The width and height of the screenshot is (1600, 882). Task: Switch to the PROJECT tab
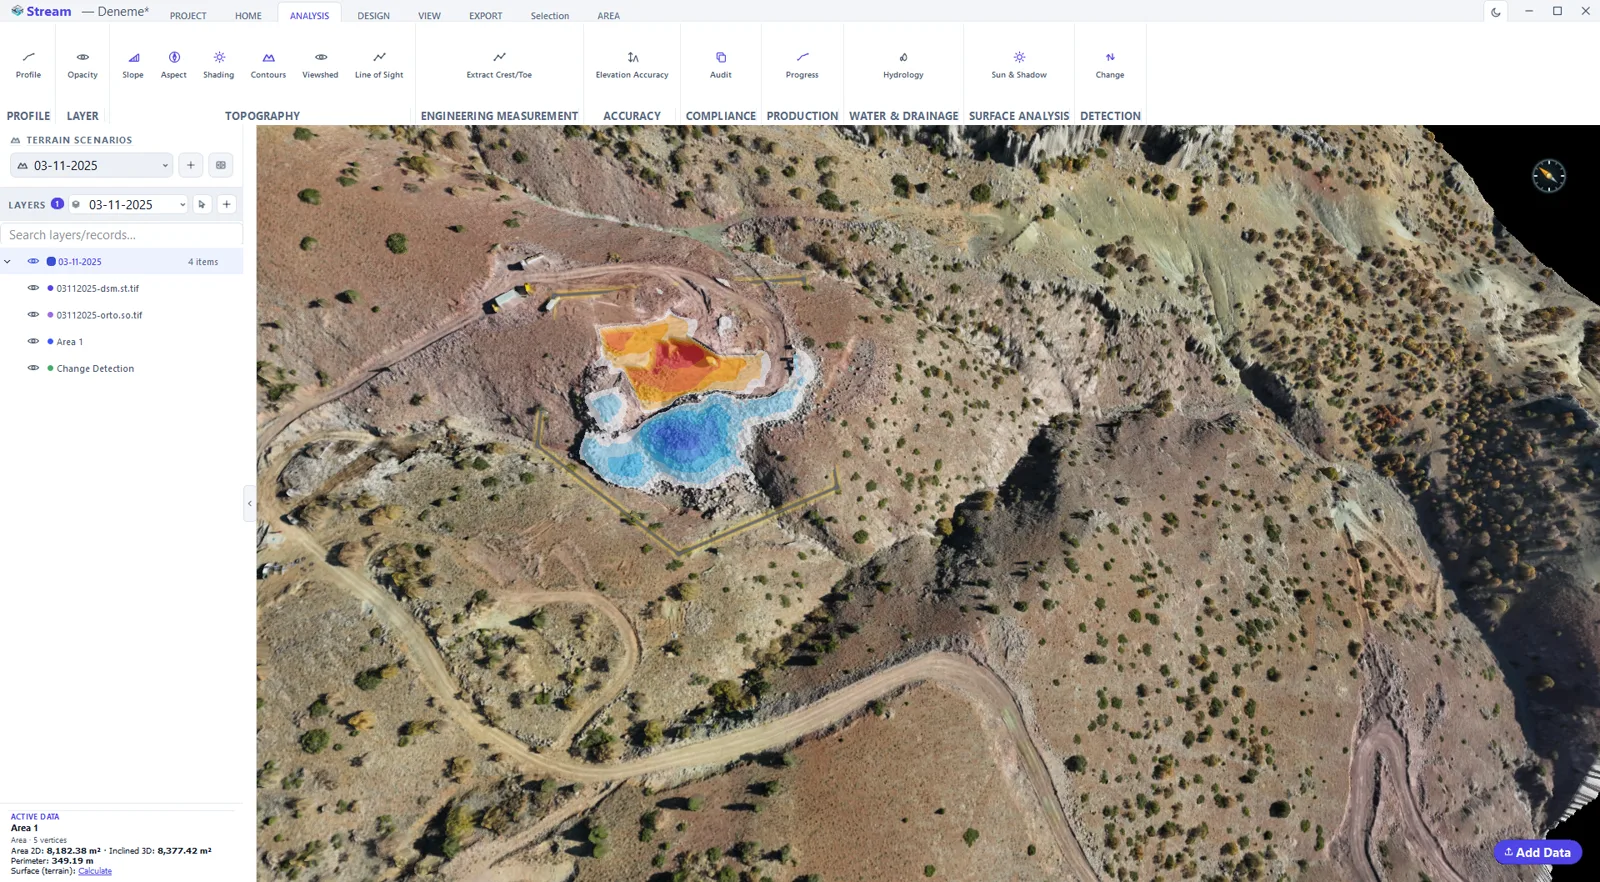tap(188, 16)
